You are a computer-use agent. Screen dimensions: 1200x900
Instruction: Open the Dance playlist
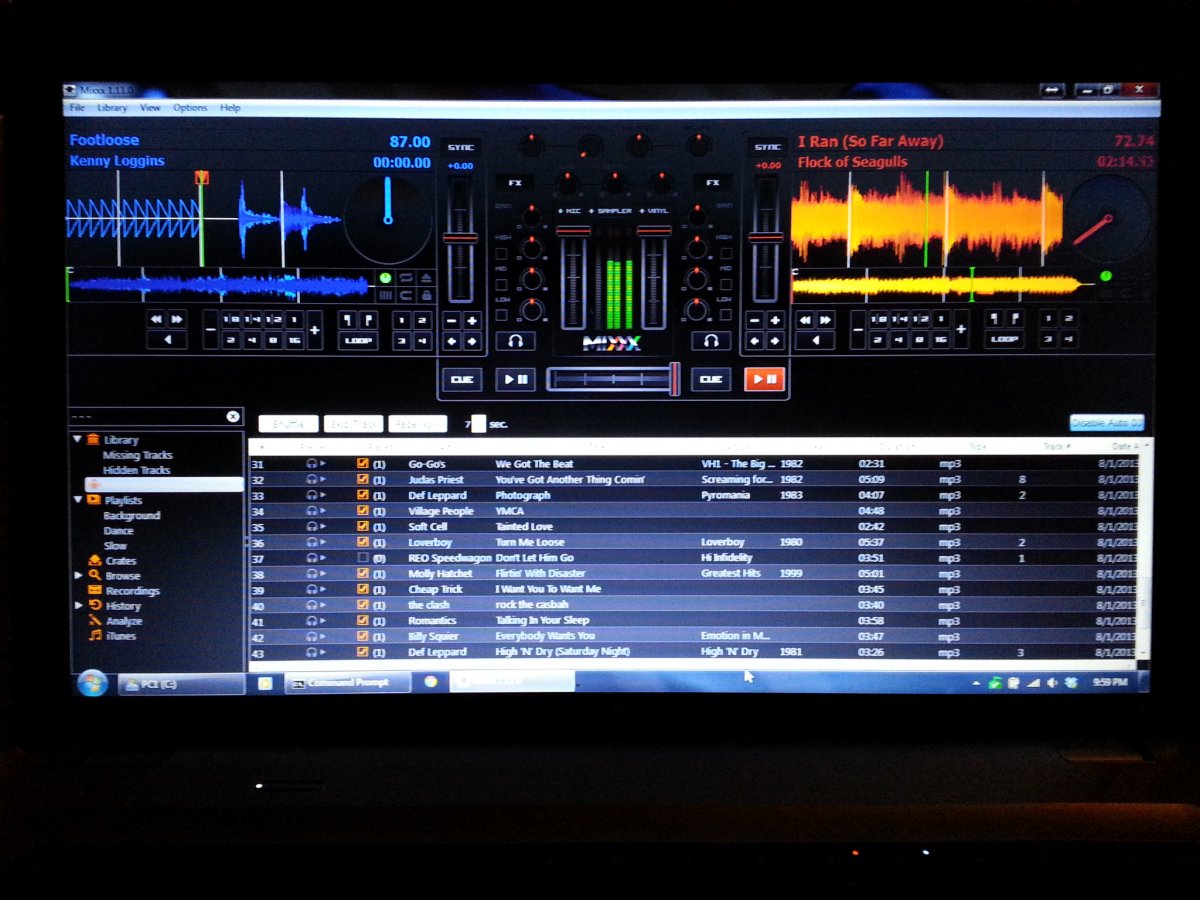coord(118,530)
